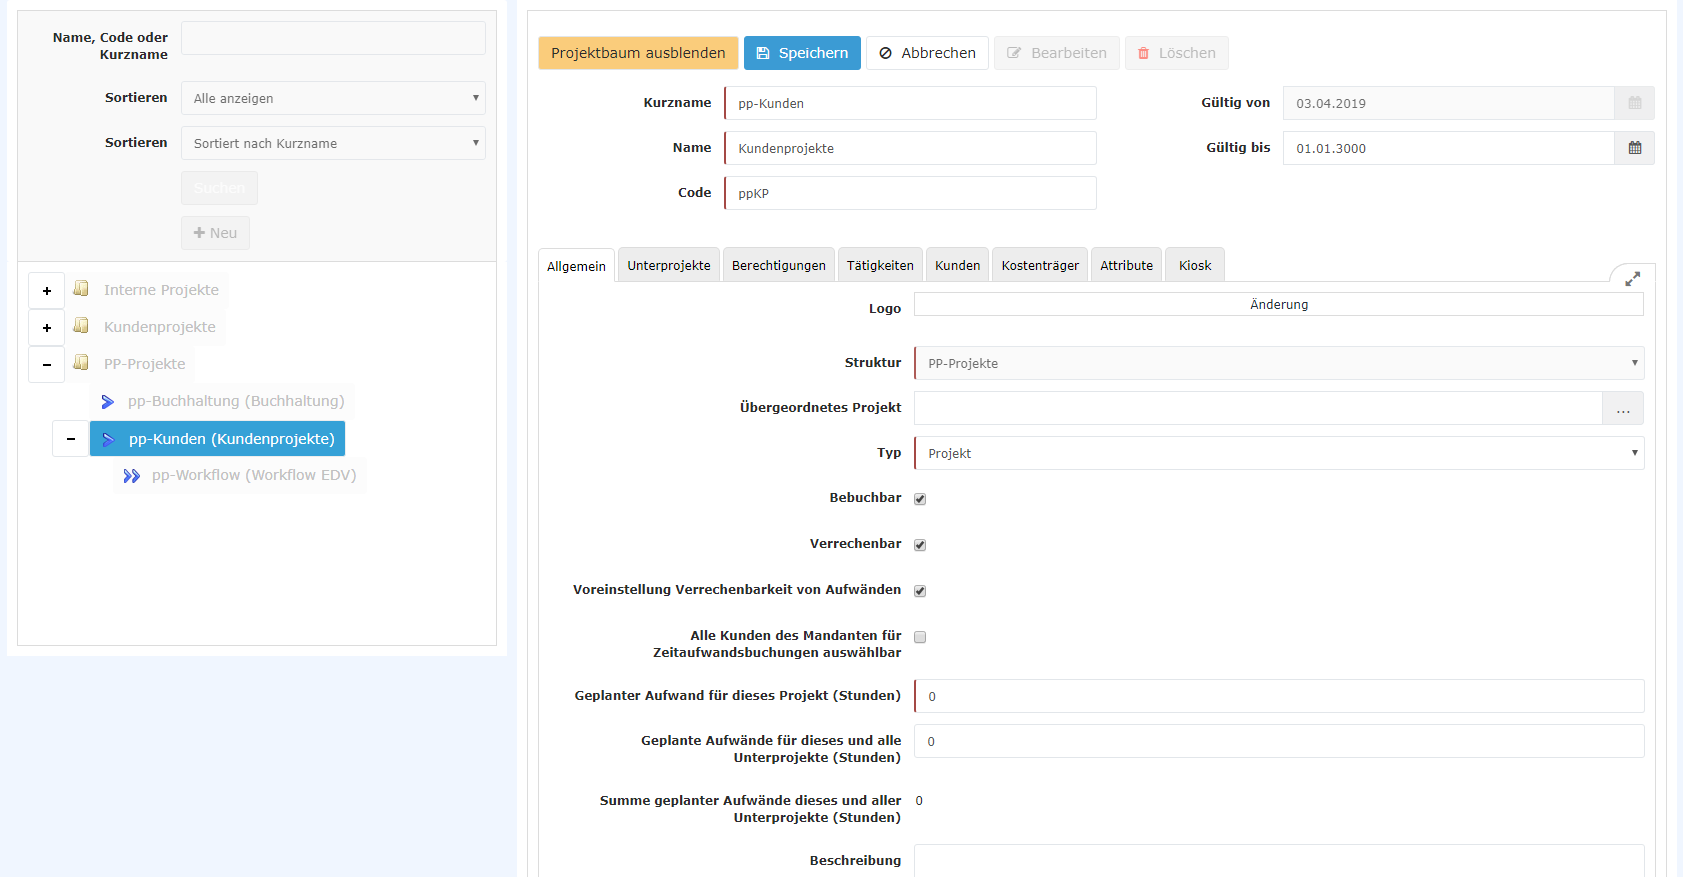The image size is (1683, 877).
Task: Open the Attribute tab
Action: (x=1126, y=265)
